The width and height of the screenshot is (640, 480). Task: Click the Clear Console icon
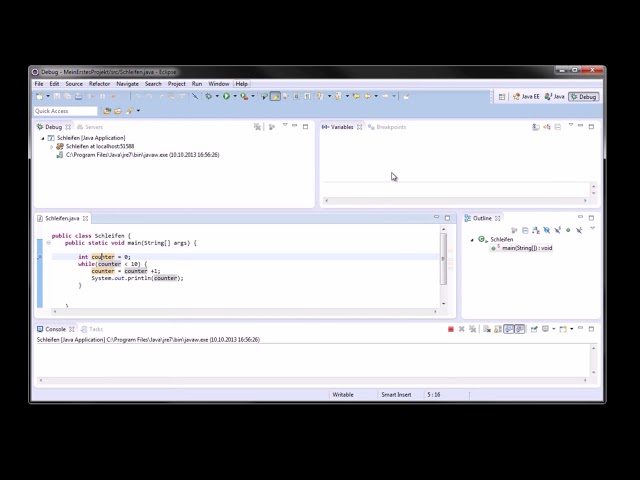[x=487, y=329]
